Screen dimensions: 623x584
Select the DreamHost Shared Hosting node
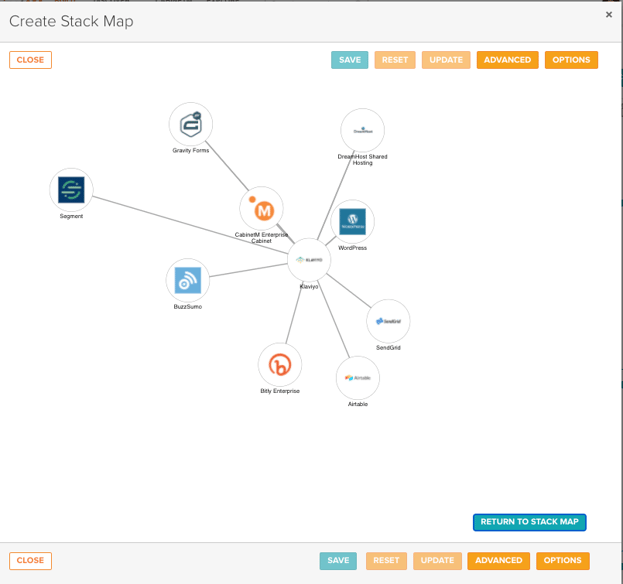click(x=362, y=130)
